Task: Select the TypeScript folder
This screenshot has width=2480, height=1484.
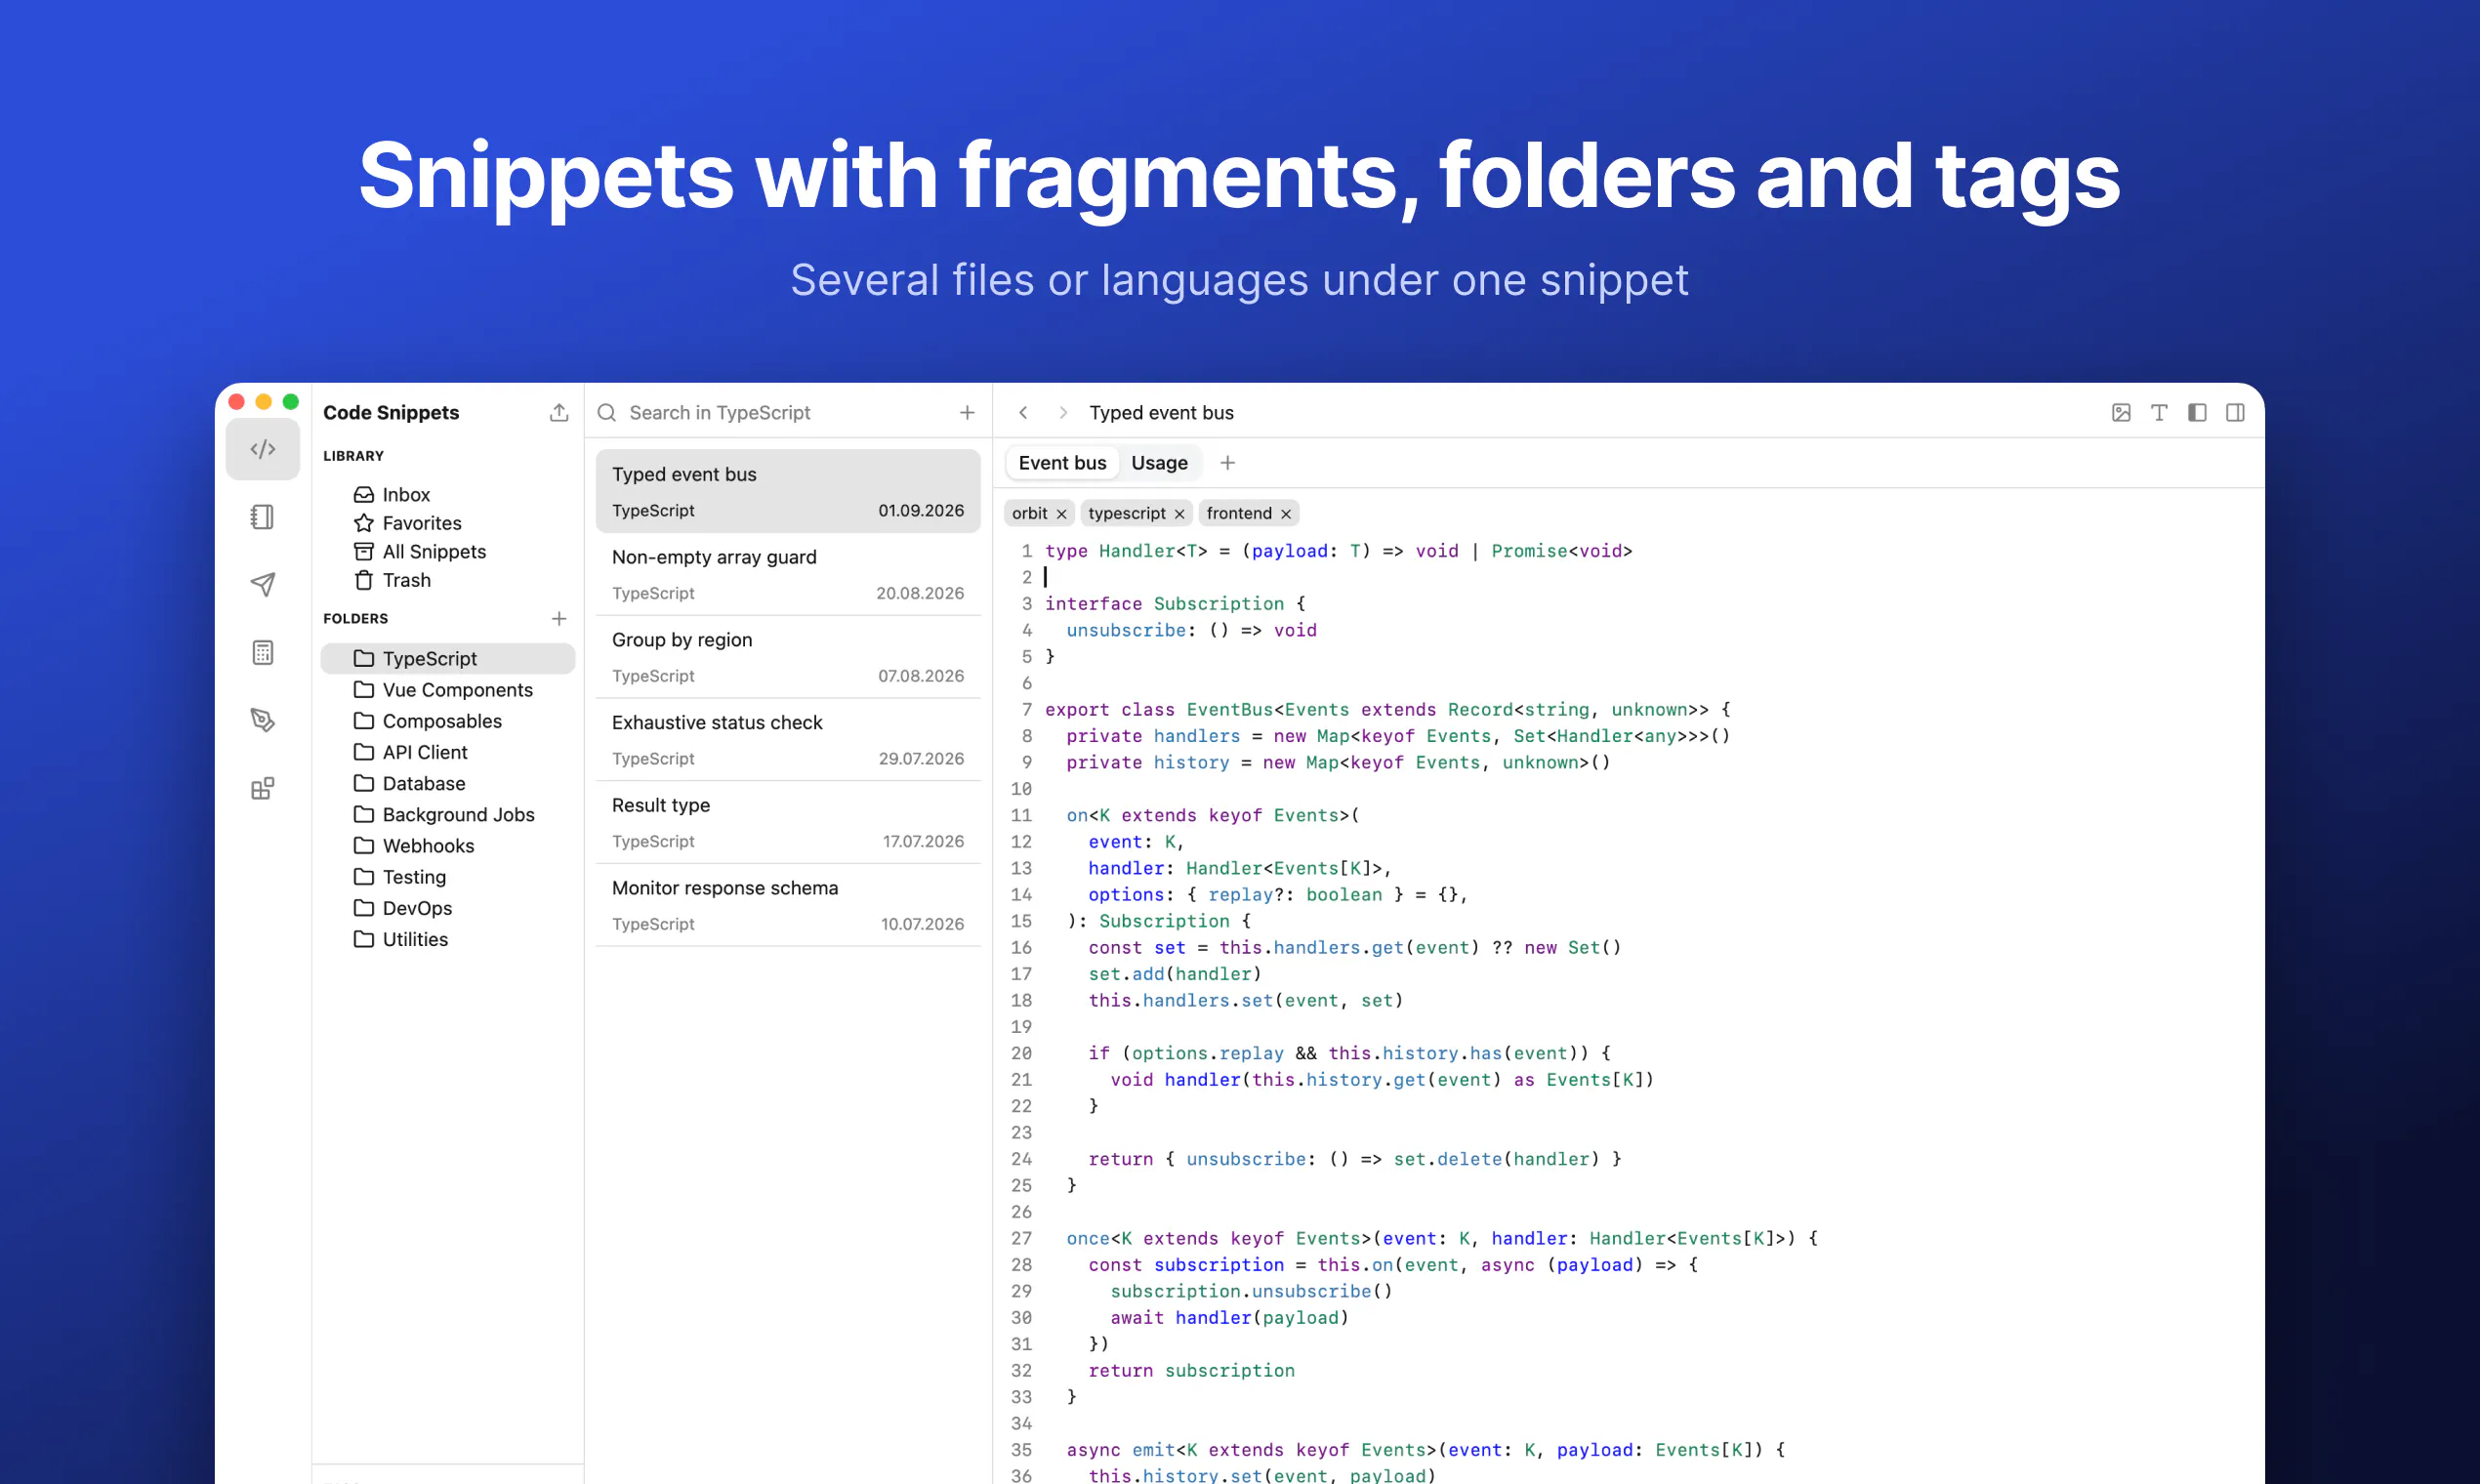Action: click(x=447, y=658)
